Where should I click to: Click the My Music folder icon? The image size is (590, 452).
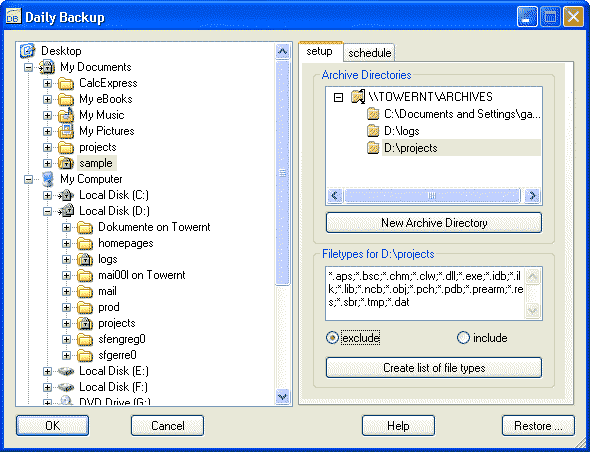(66, 115)
